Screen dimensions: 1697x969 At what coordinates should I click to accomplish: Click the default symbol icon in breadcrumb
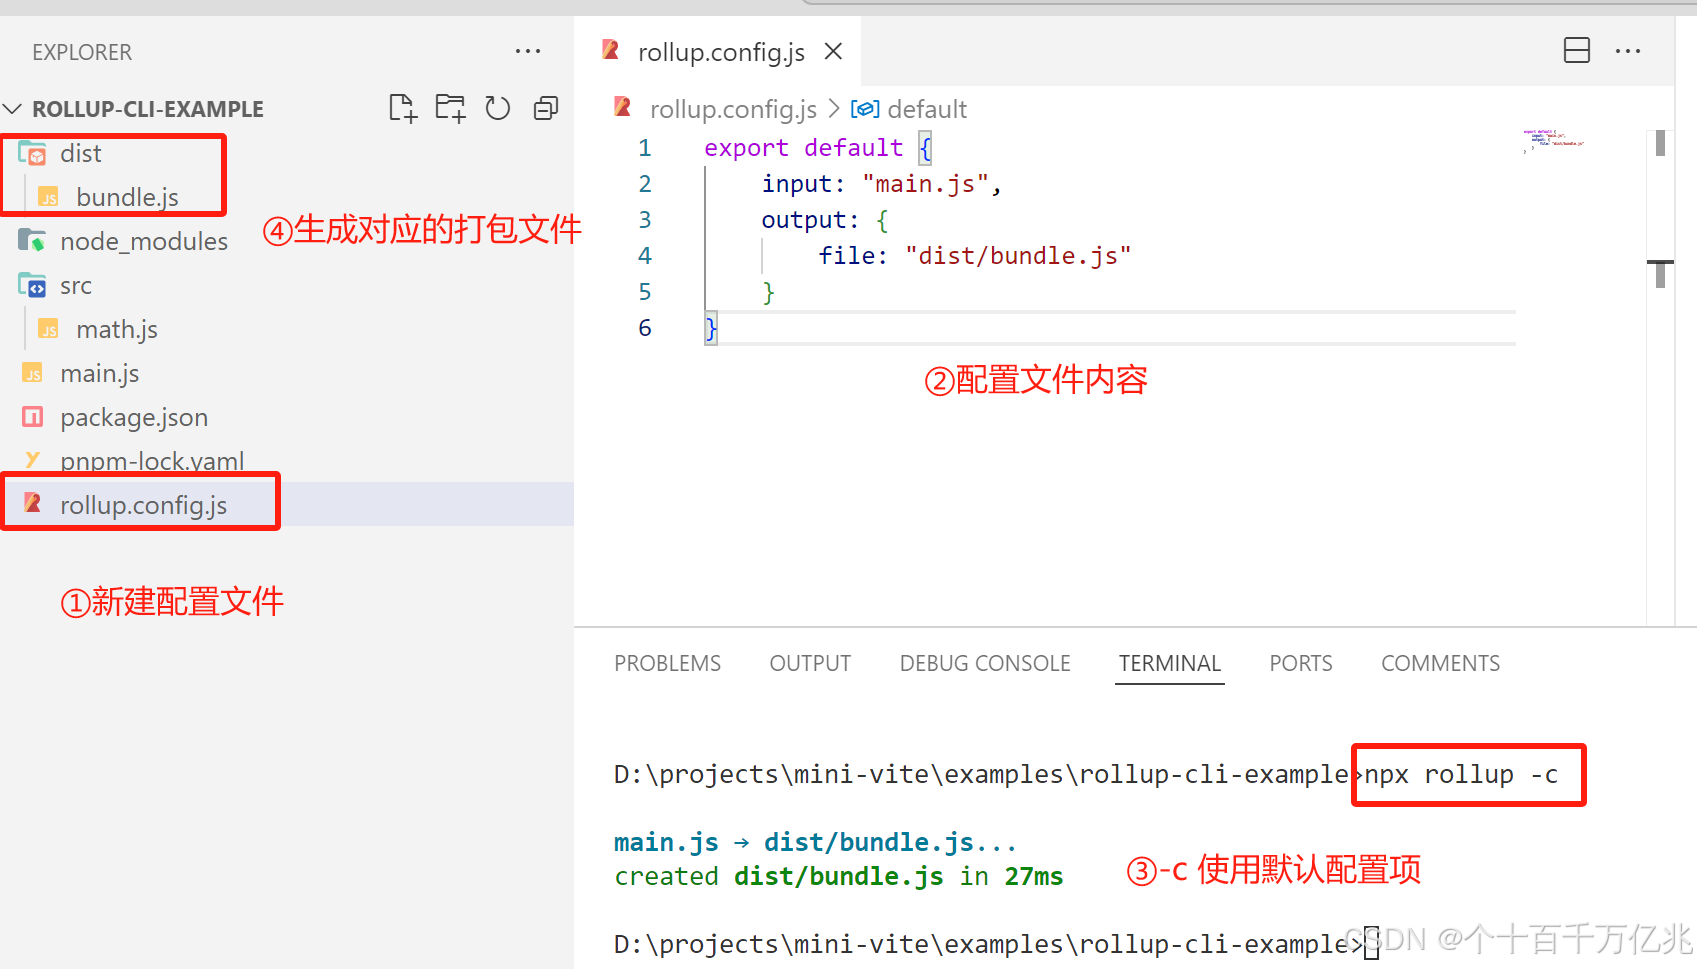[865, 108]
